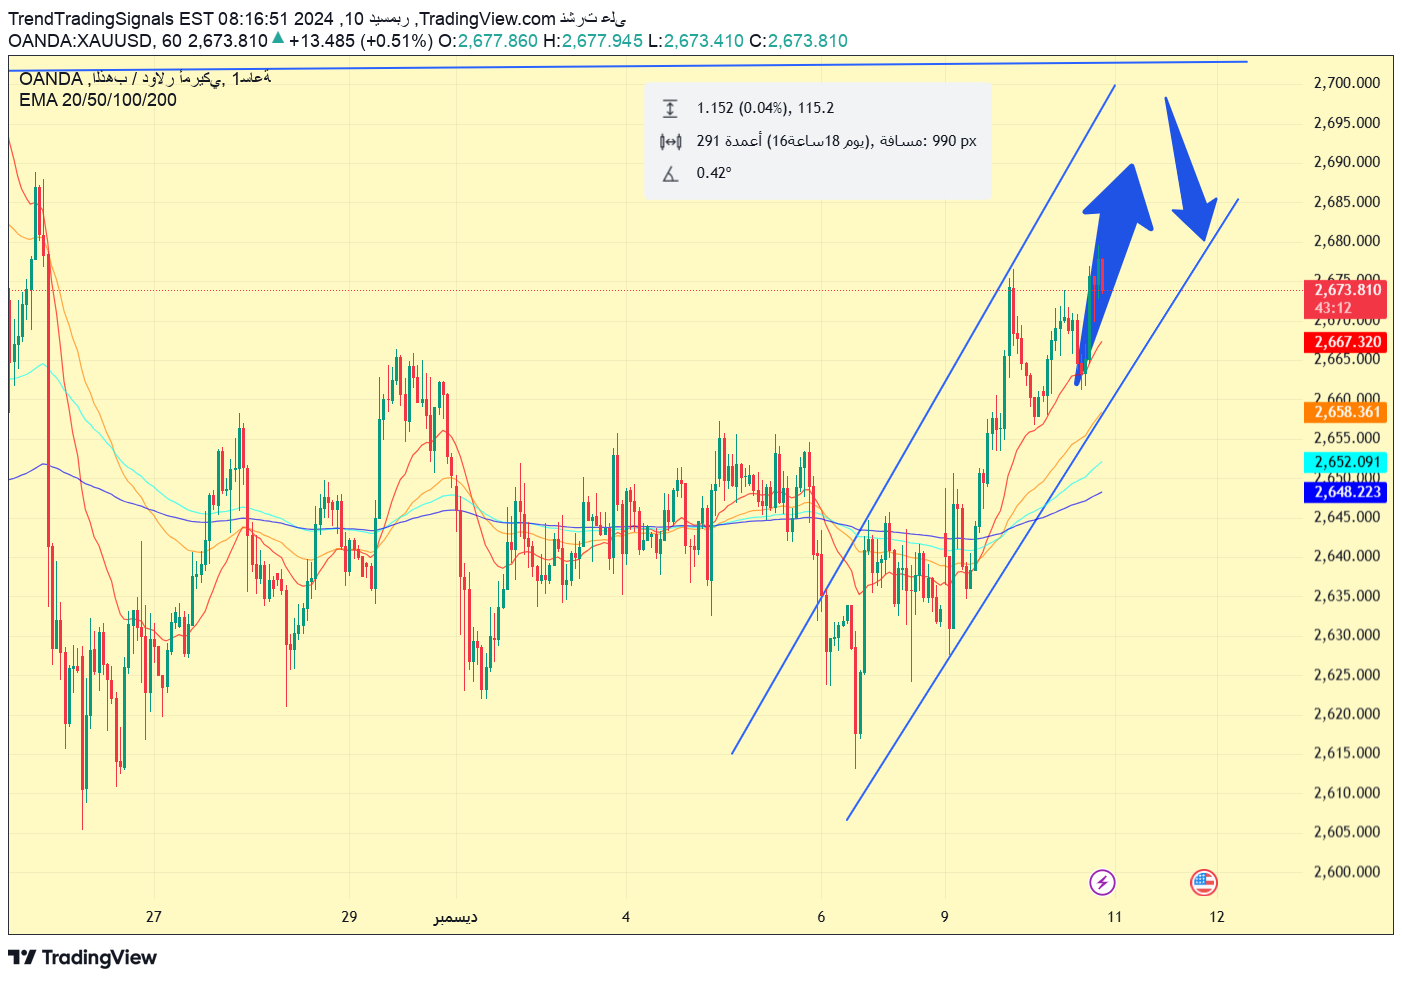Screen dimensions: 1402x981
Task: Click the OANDA:XAUUSD, 60 symbol text
Action: click(x=95, y=41)
